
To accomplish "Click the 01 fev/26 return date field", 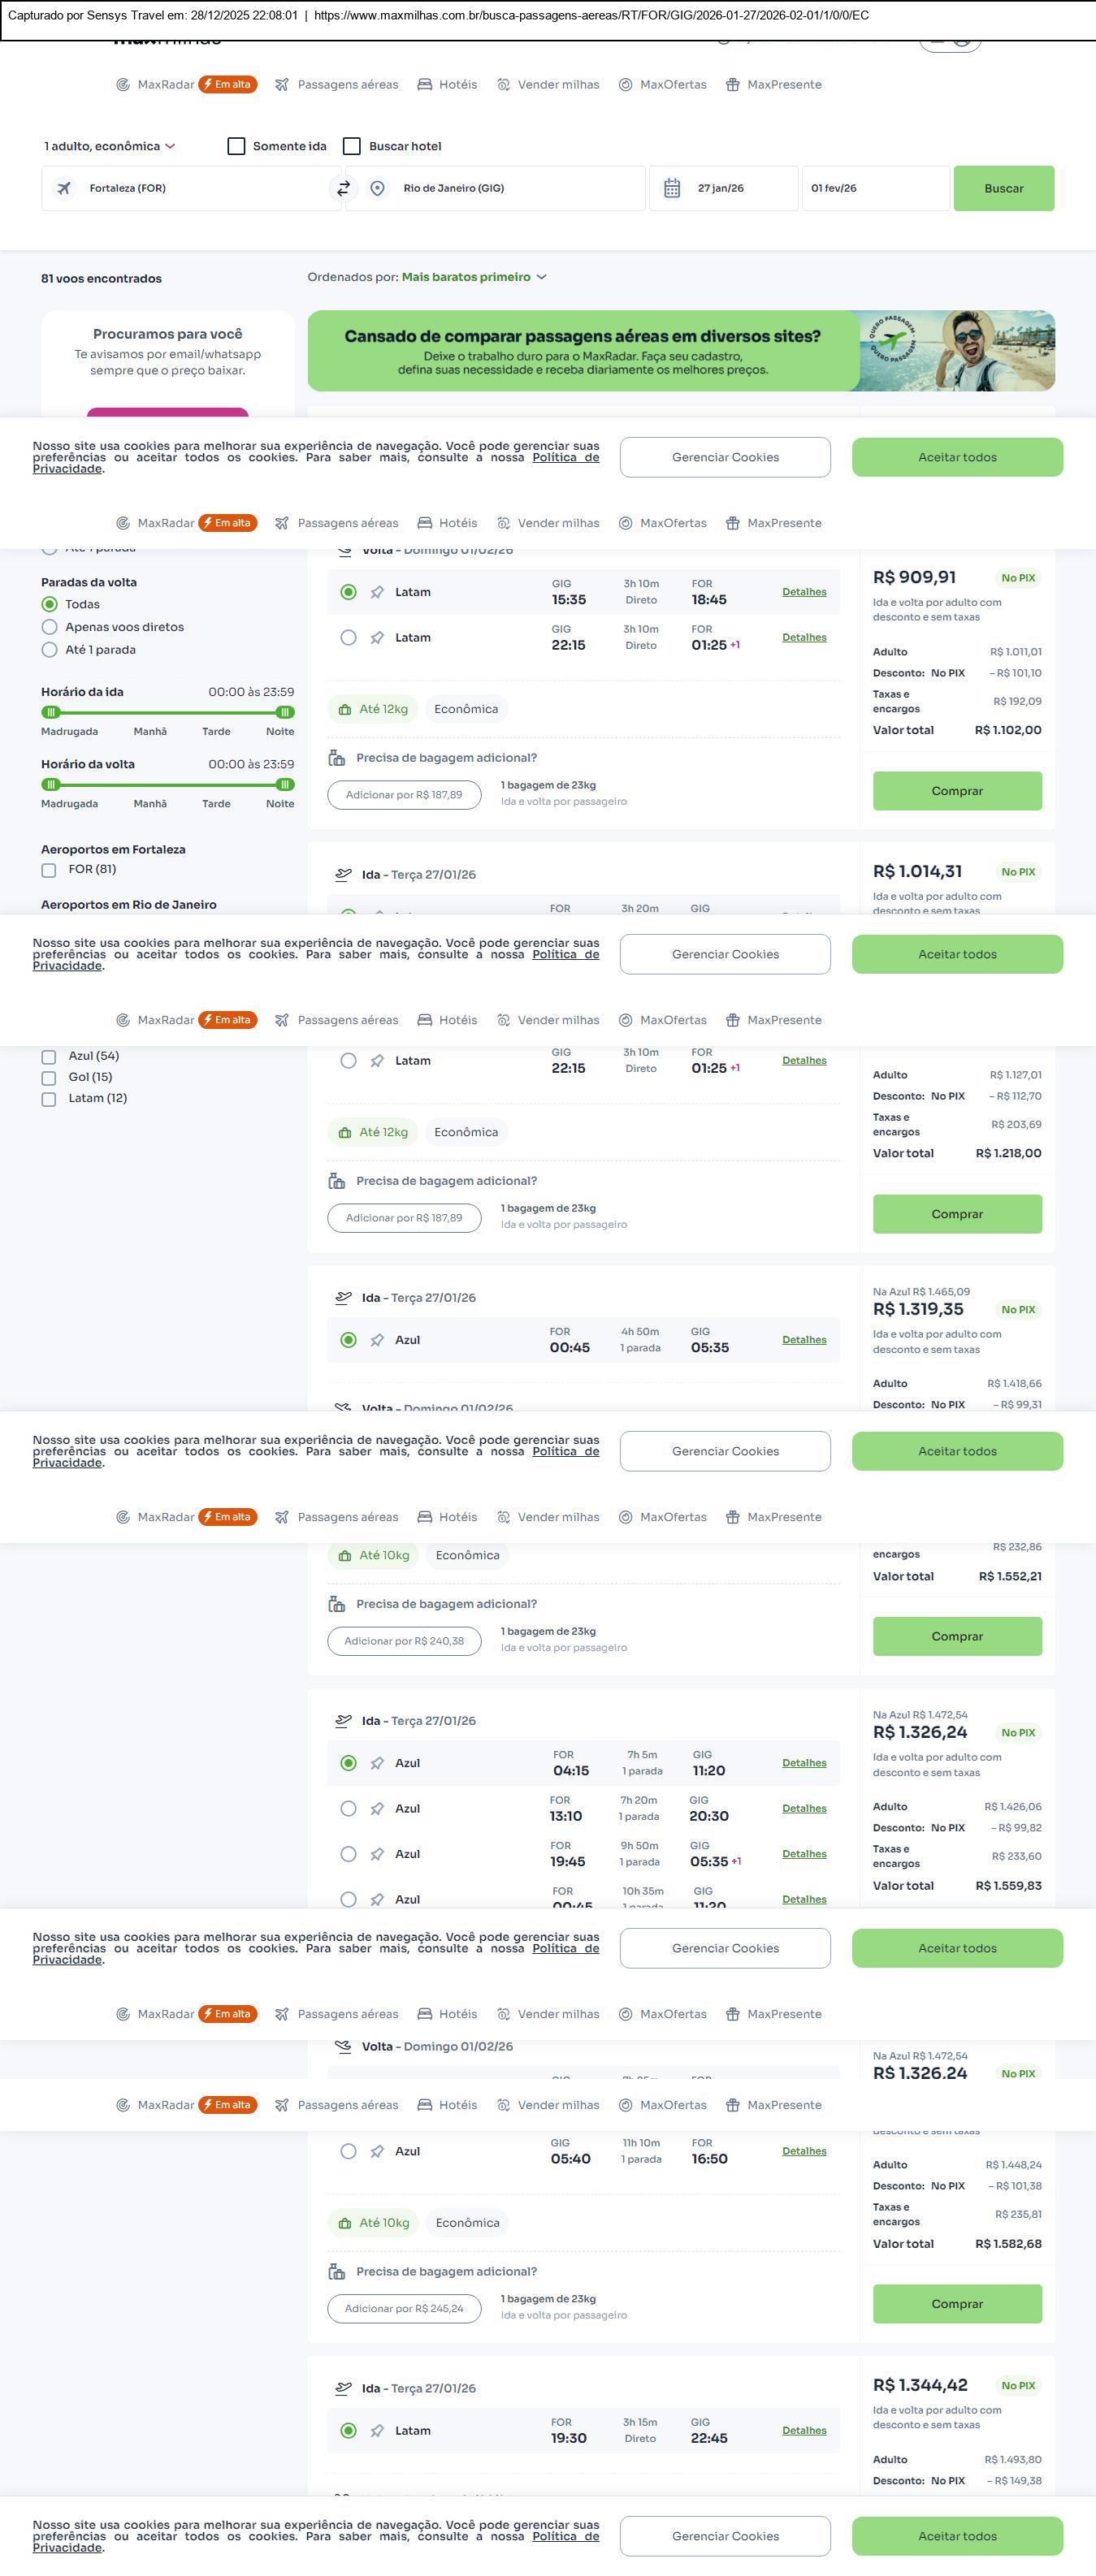I will (x=874, y=188).
